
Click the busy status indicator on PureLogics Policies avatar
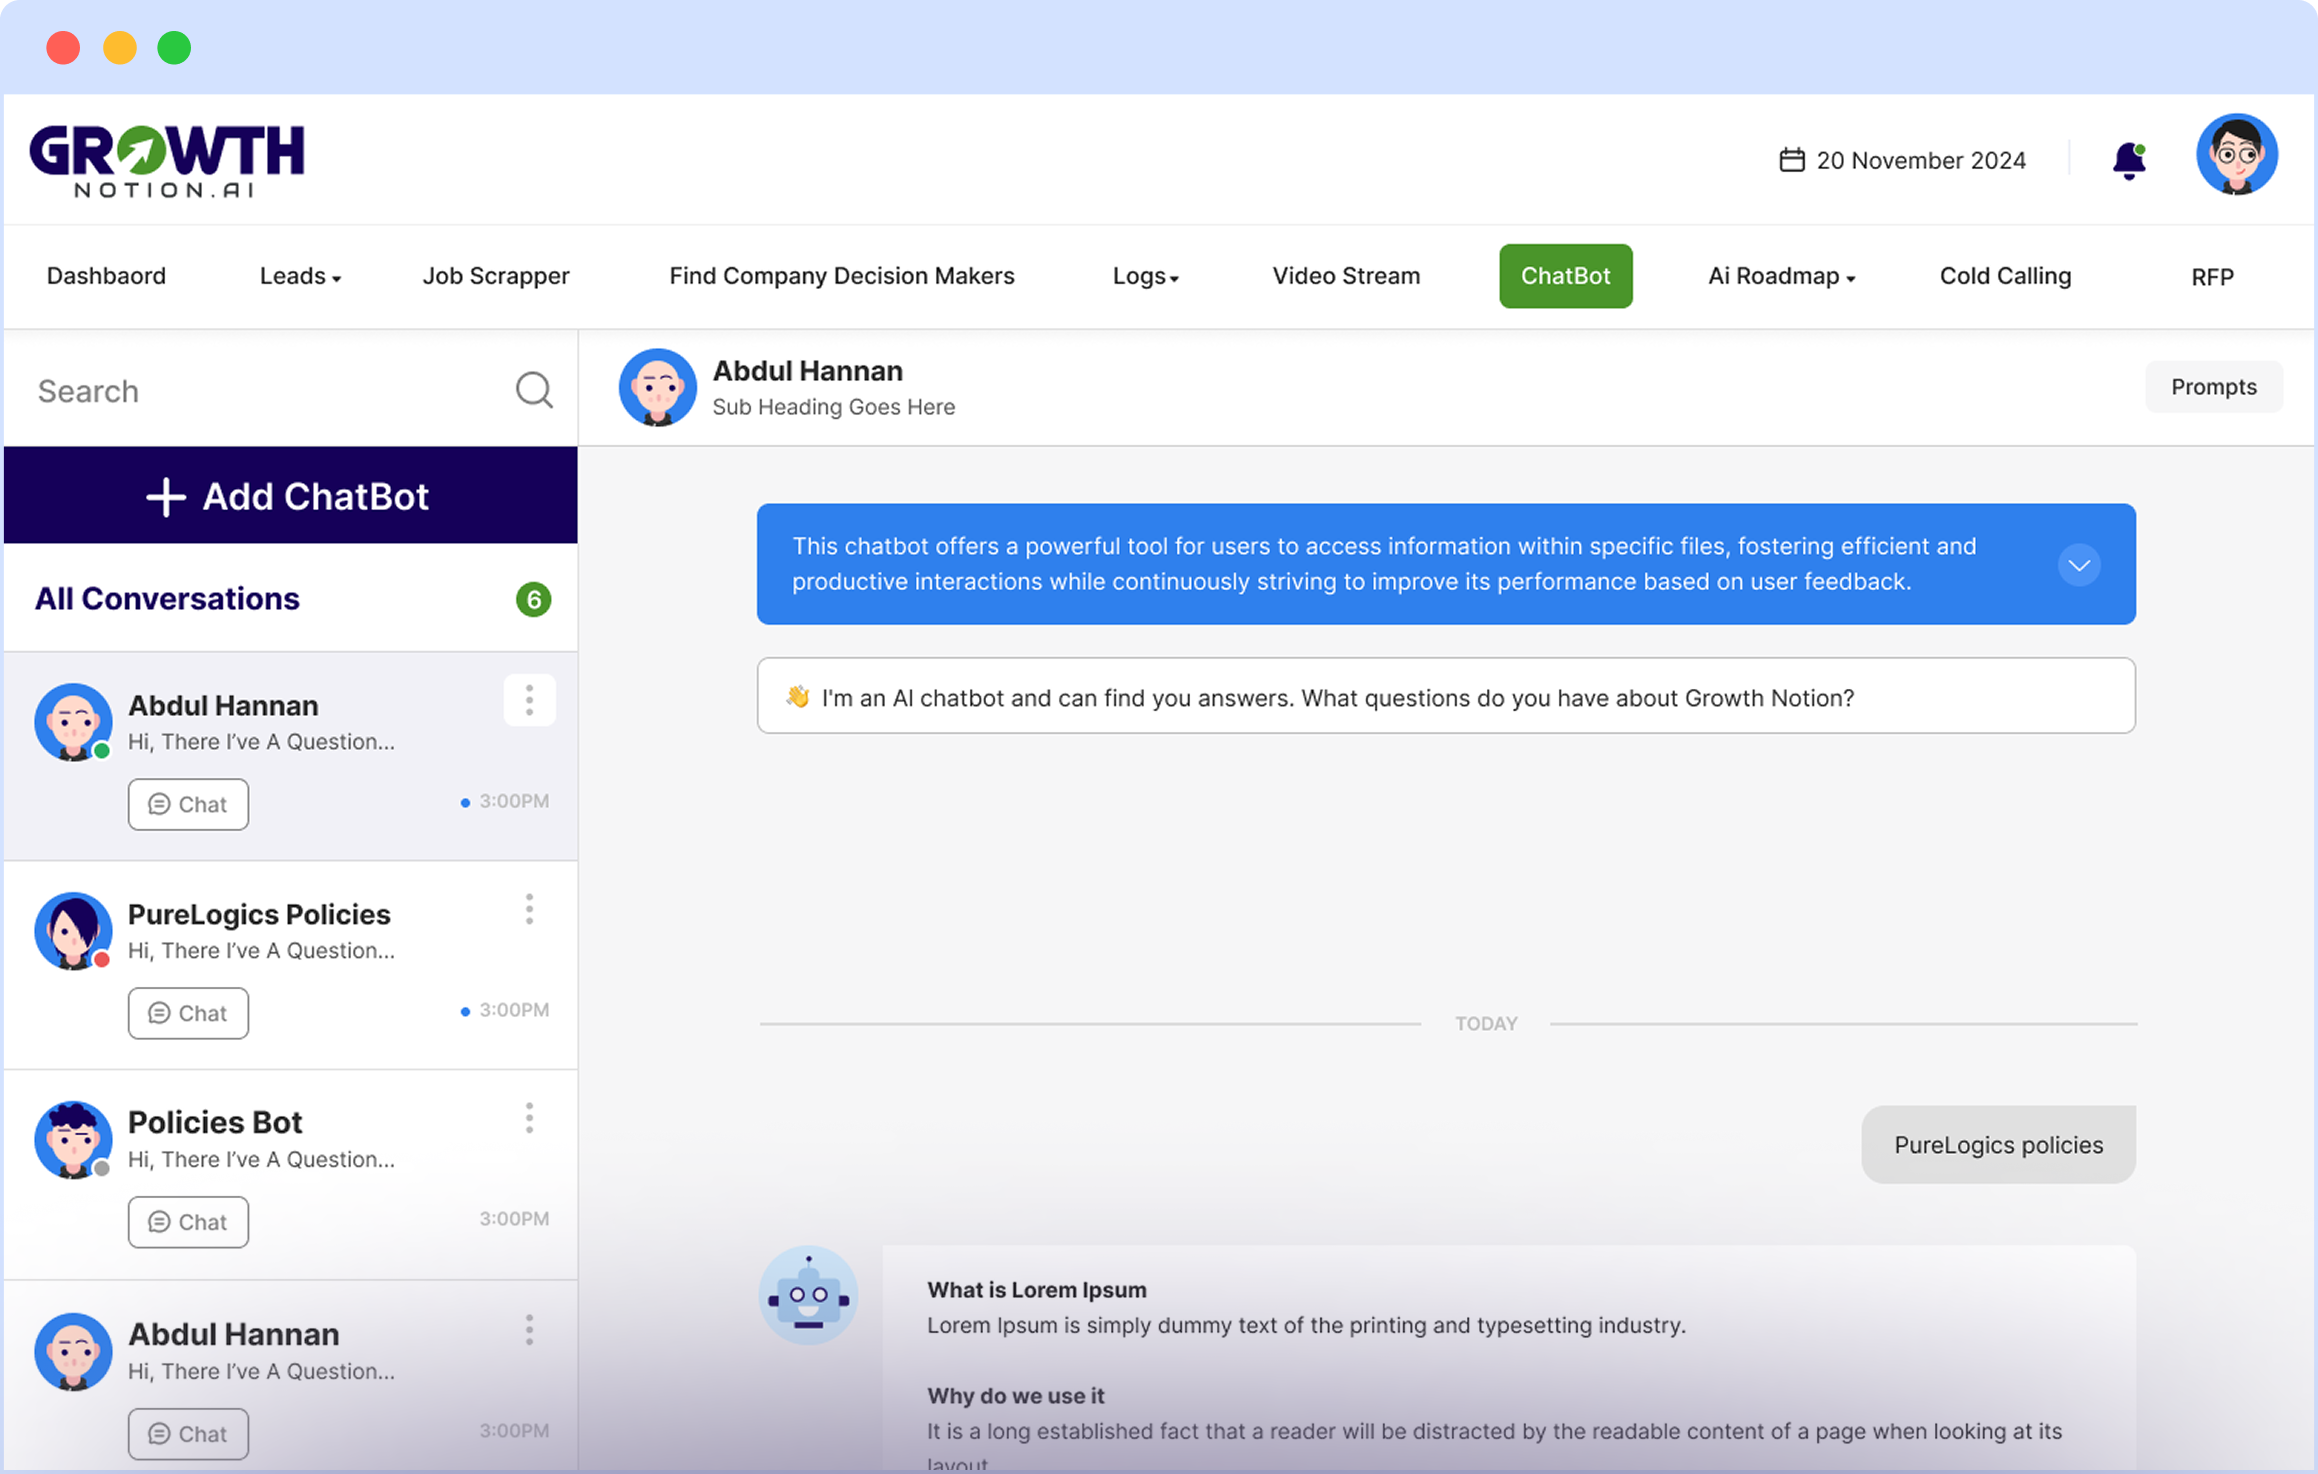(x=104, y=960)
